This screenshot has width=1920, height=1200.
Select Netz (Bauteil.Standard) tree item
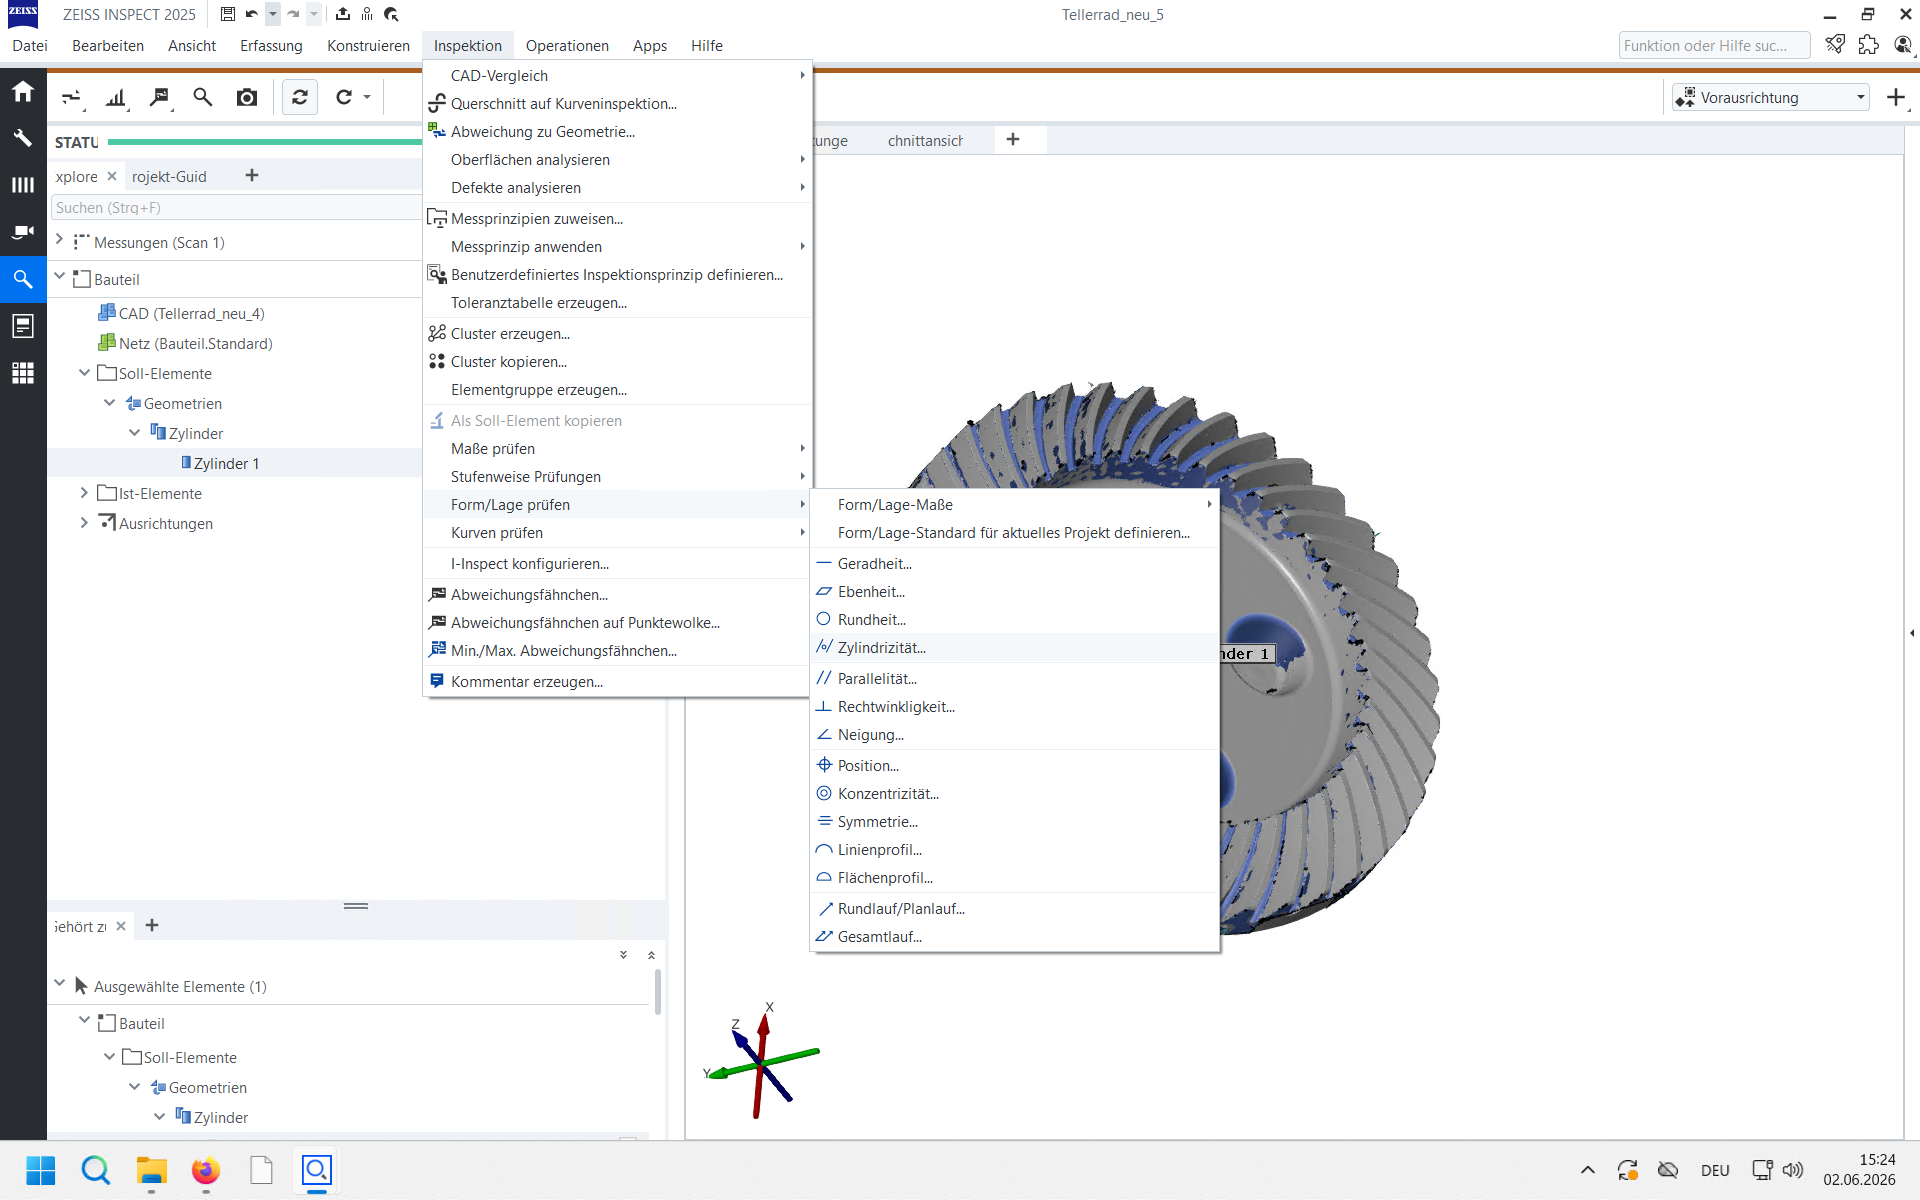[195, 344]
